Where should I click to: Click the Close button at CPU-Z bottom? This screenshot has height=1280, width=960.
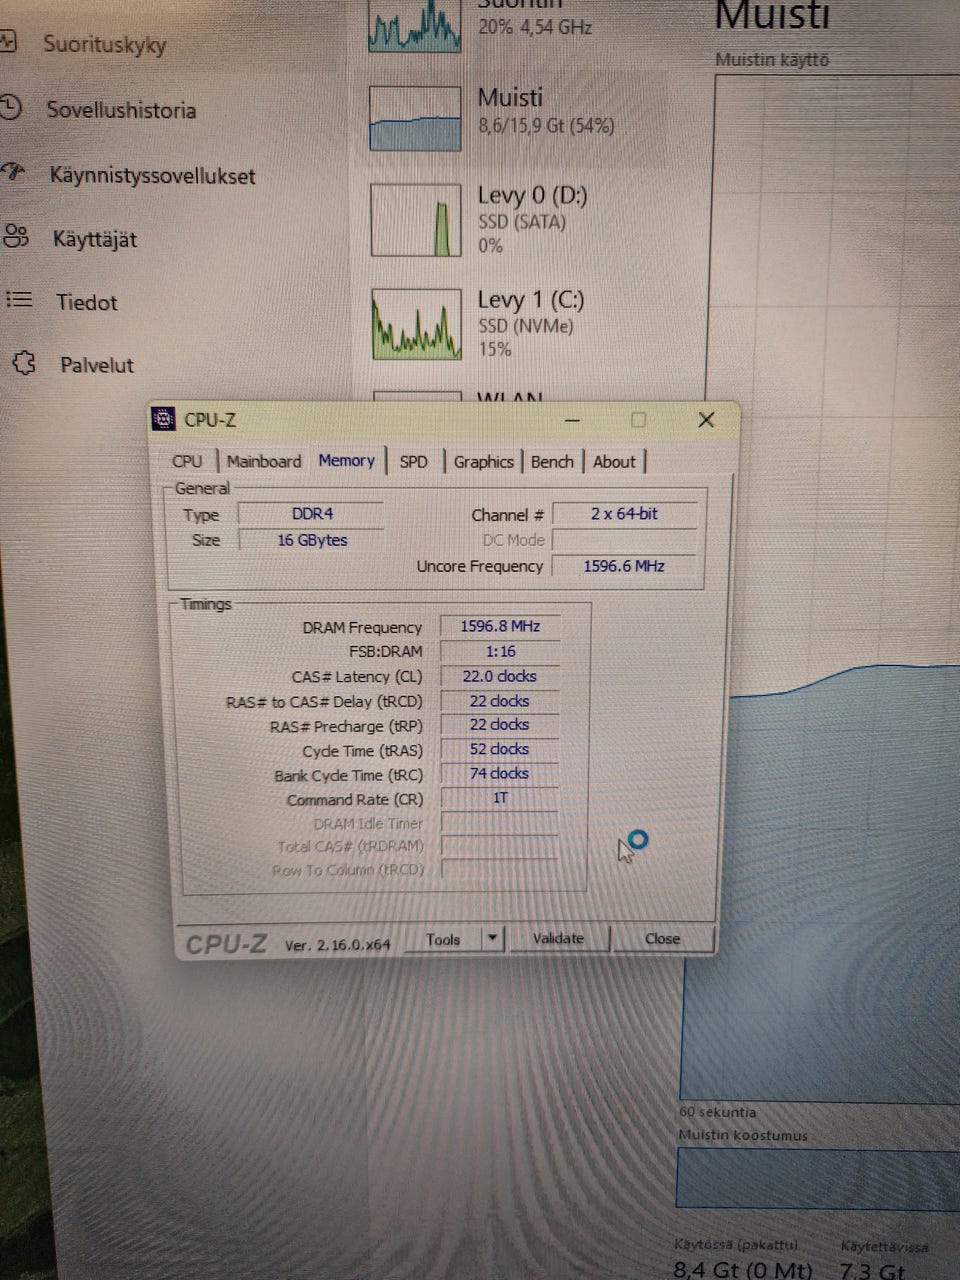[662, 938]
